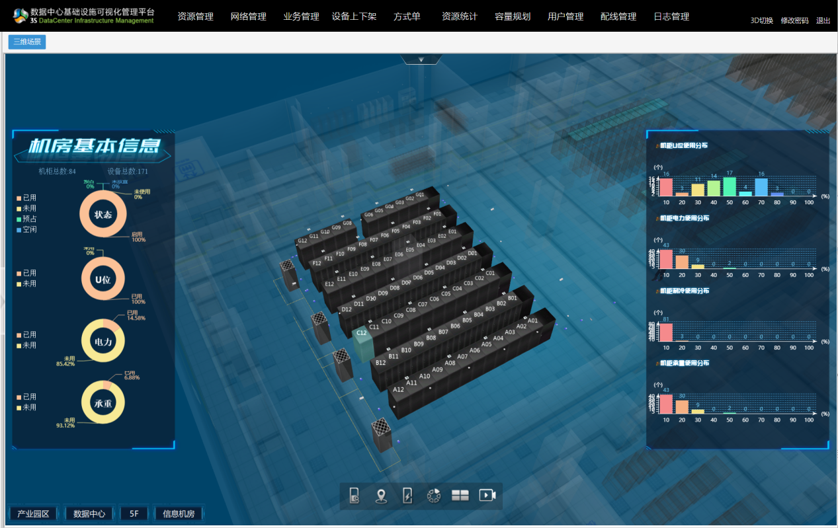The width and height of the screenshot is (838, 528).
Task: Click the platform logo in header
Action: [19, 16]
